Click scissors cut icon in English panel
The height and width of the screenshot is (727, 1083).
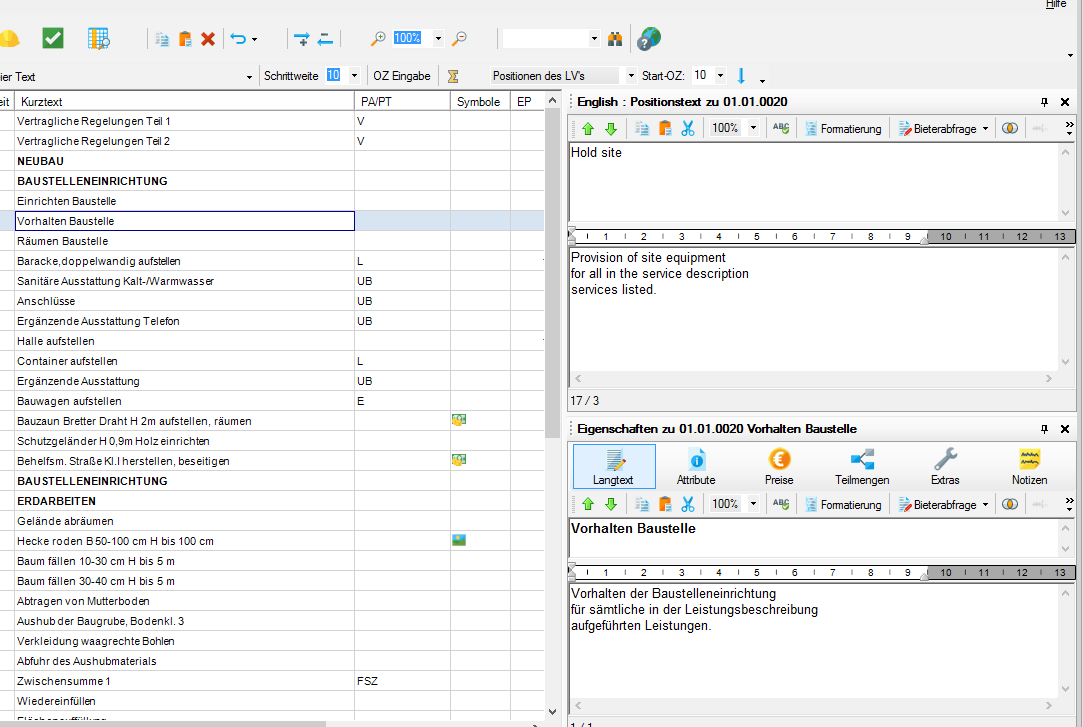coord(688,128)
